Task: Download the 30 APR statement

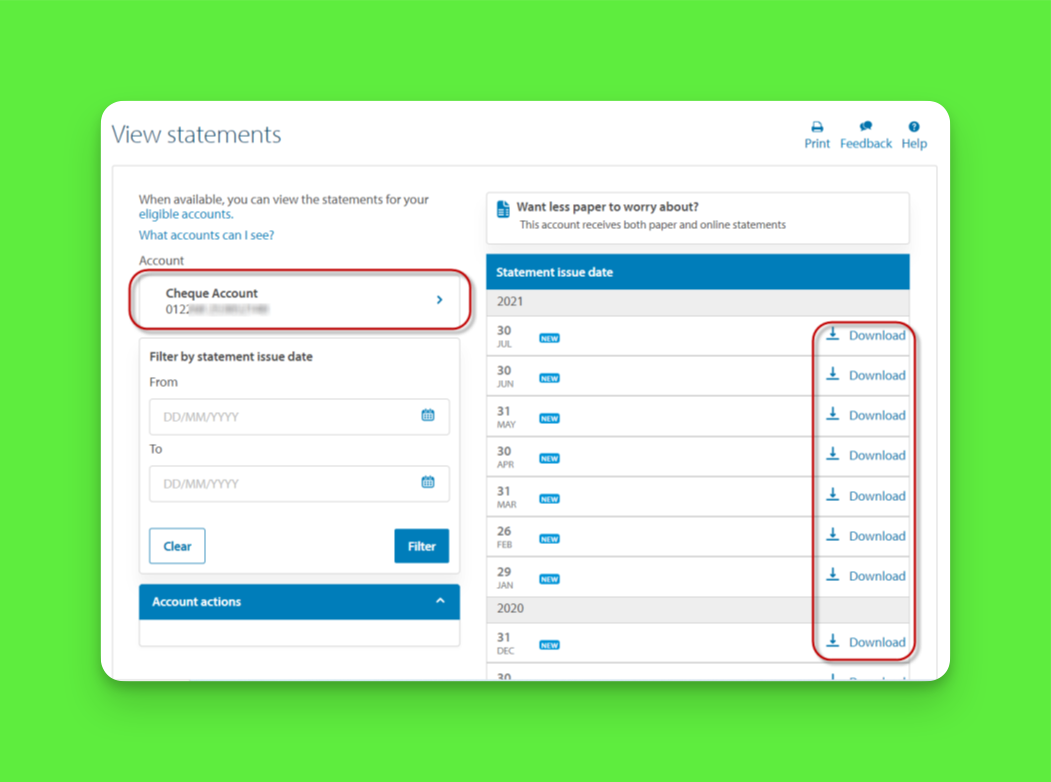Action: pyautogui.click(x=865, y=456)
